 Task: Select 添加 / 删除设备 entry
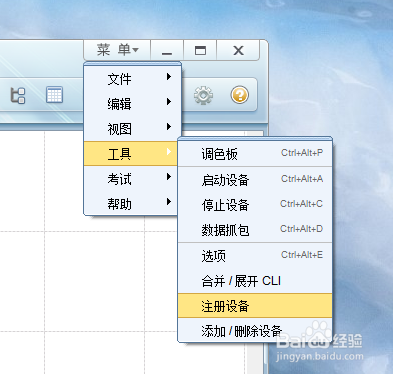[x=255, y=330]
